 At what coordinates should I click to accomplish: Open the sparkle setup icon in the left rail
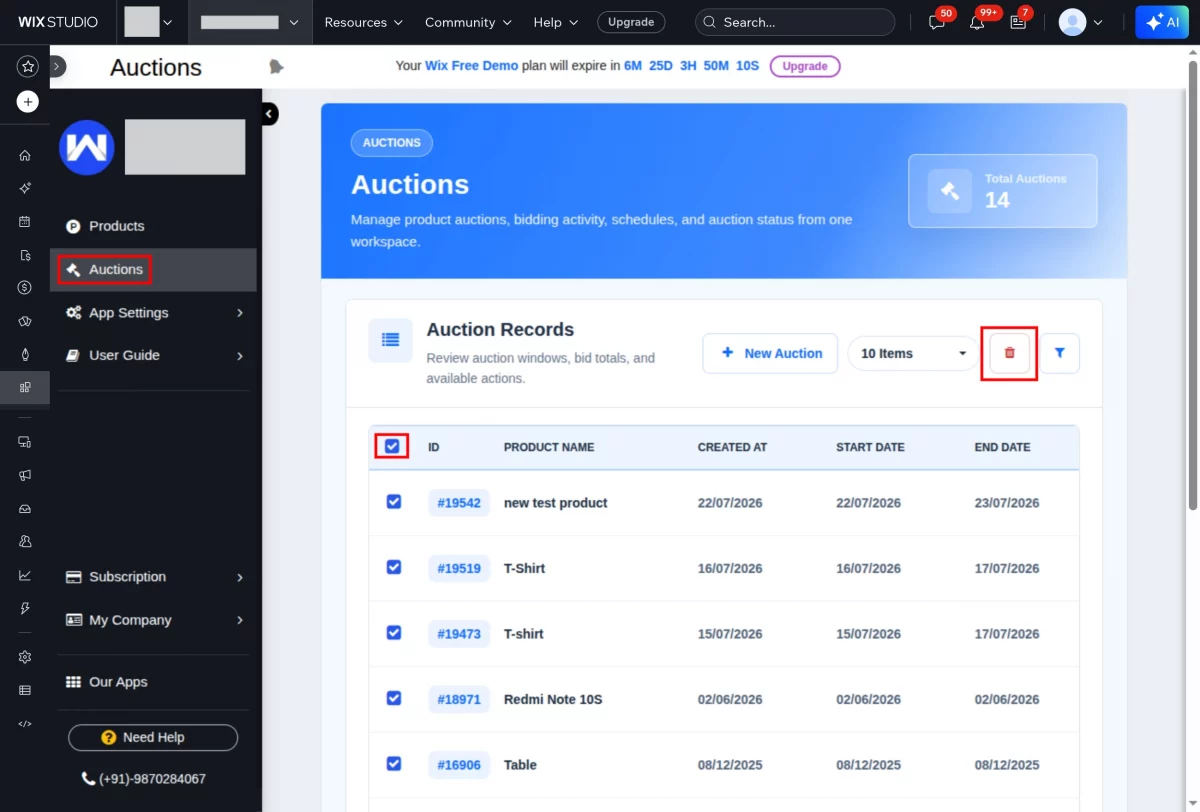click(x=25, y=188)
